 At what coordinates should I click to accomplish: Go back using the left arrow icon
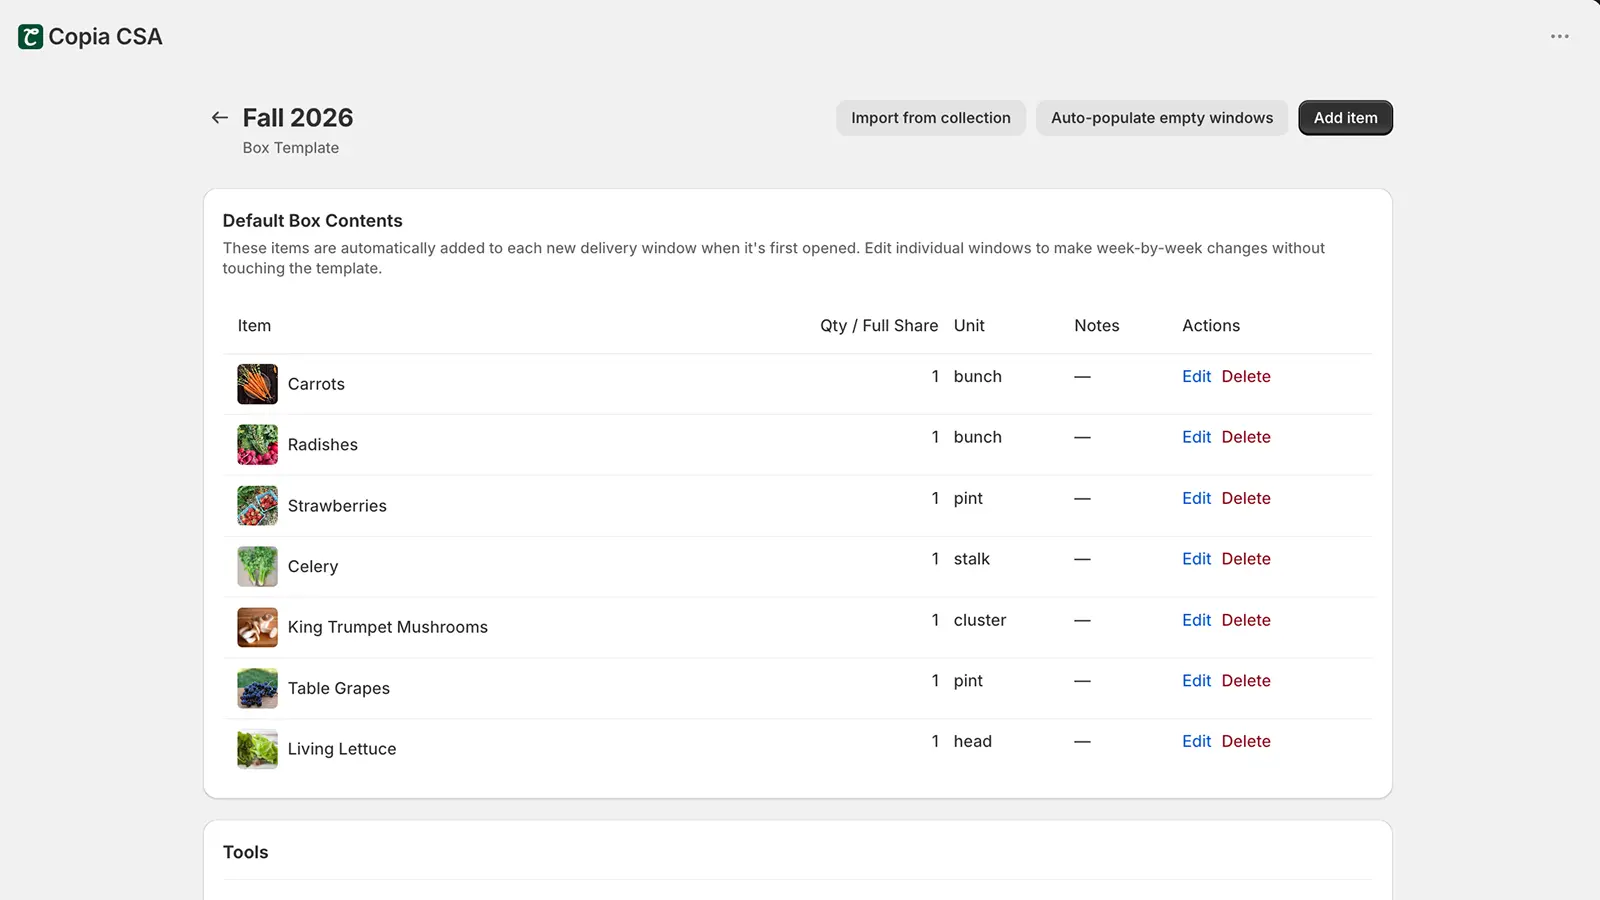pyautogui.click(x=220, y=118)
